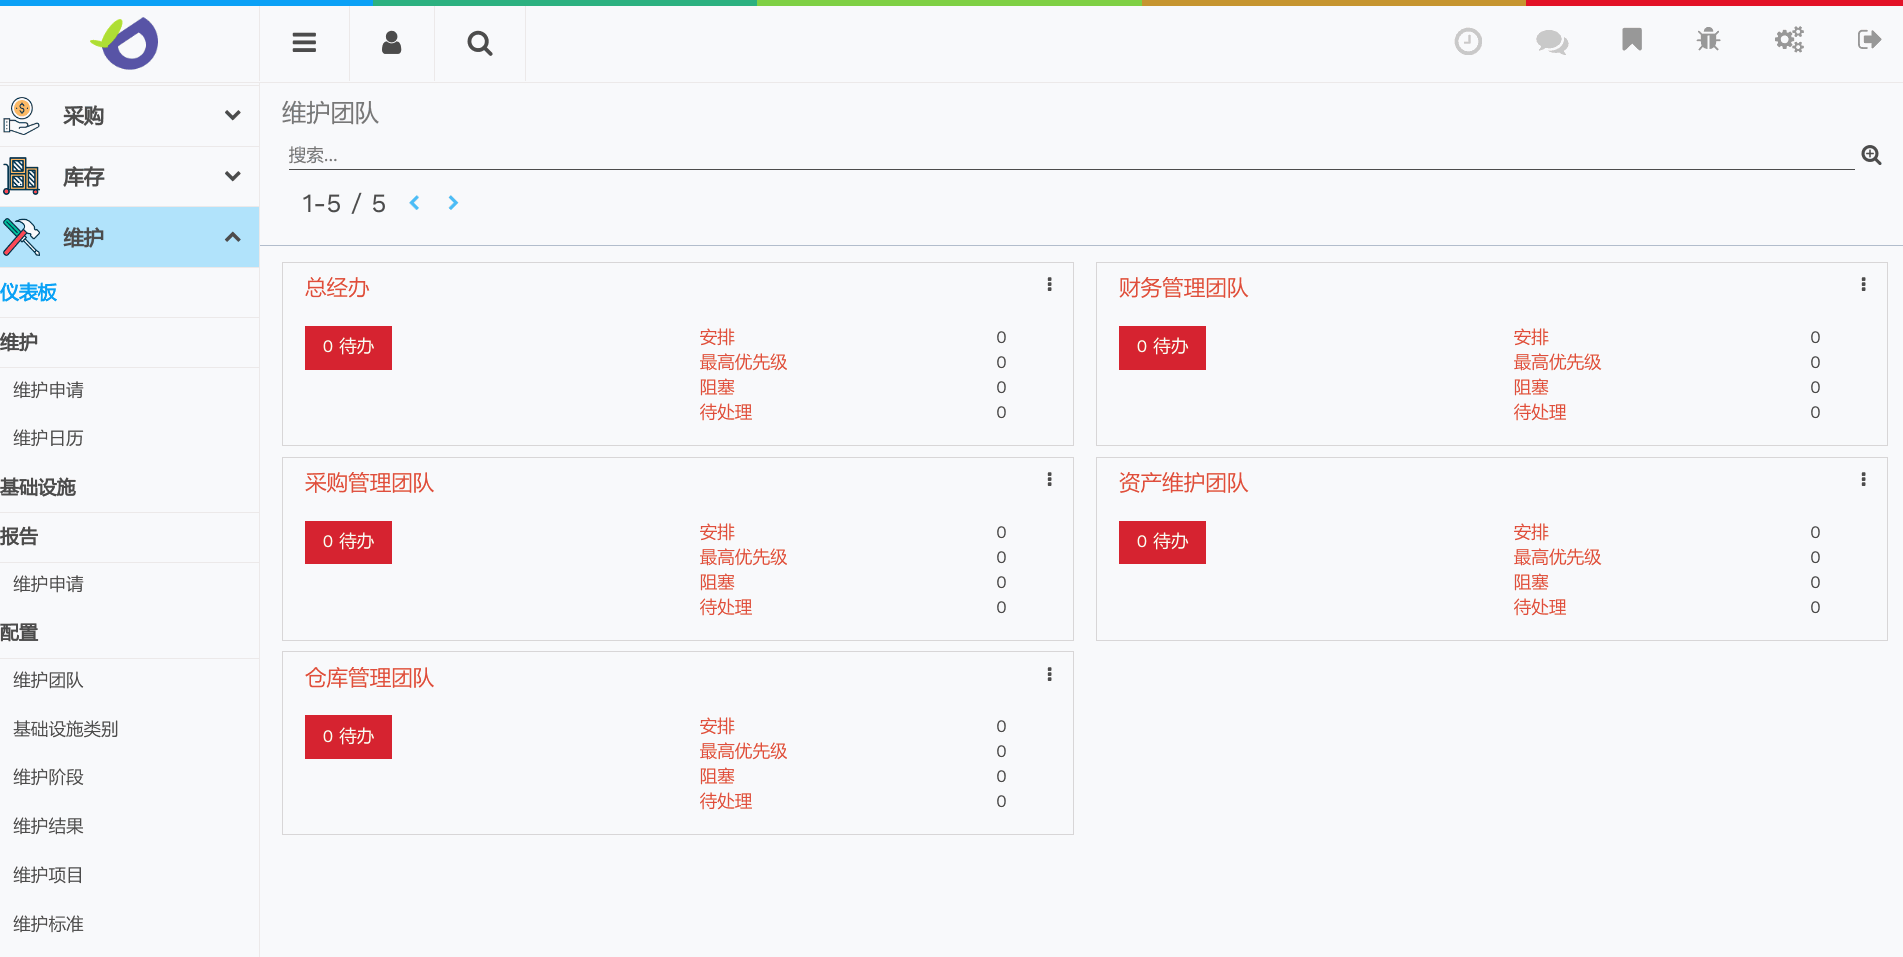Click the logout icon
The image size is (1903, 957).
pos(1868,40)
